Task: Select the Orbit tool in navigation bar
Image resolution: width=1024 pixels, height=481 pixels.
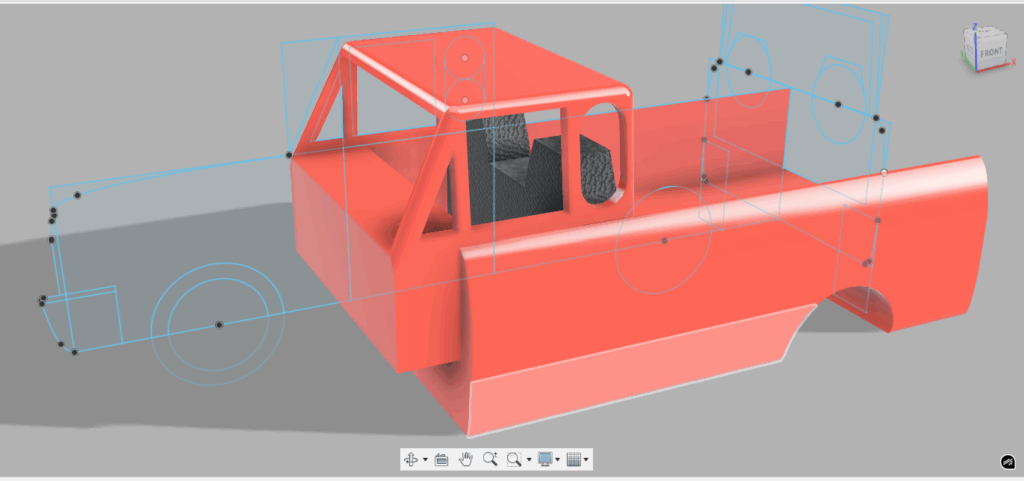Action: [410, 459]
